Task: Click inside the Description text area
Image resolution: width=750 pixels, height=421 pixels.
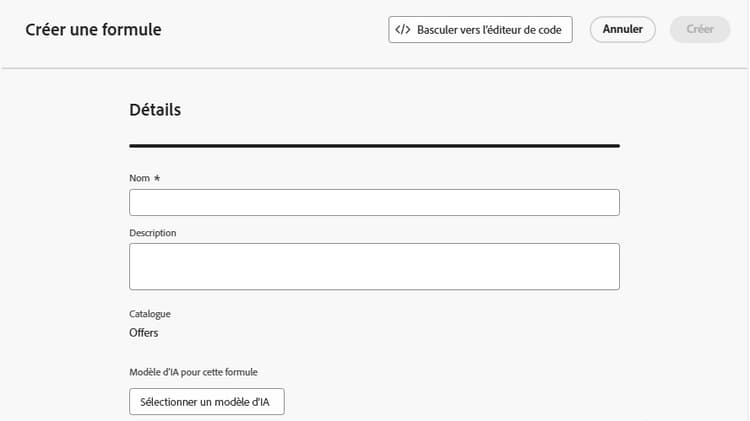Action: coord(374,266)
